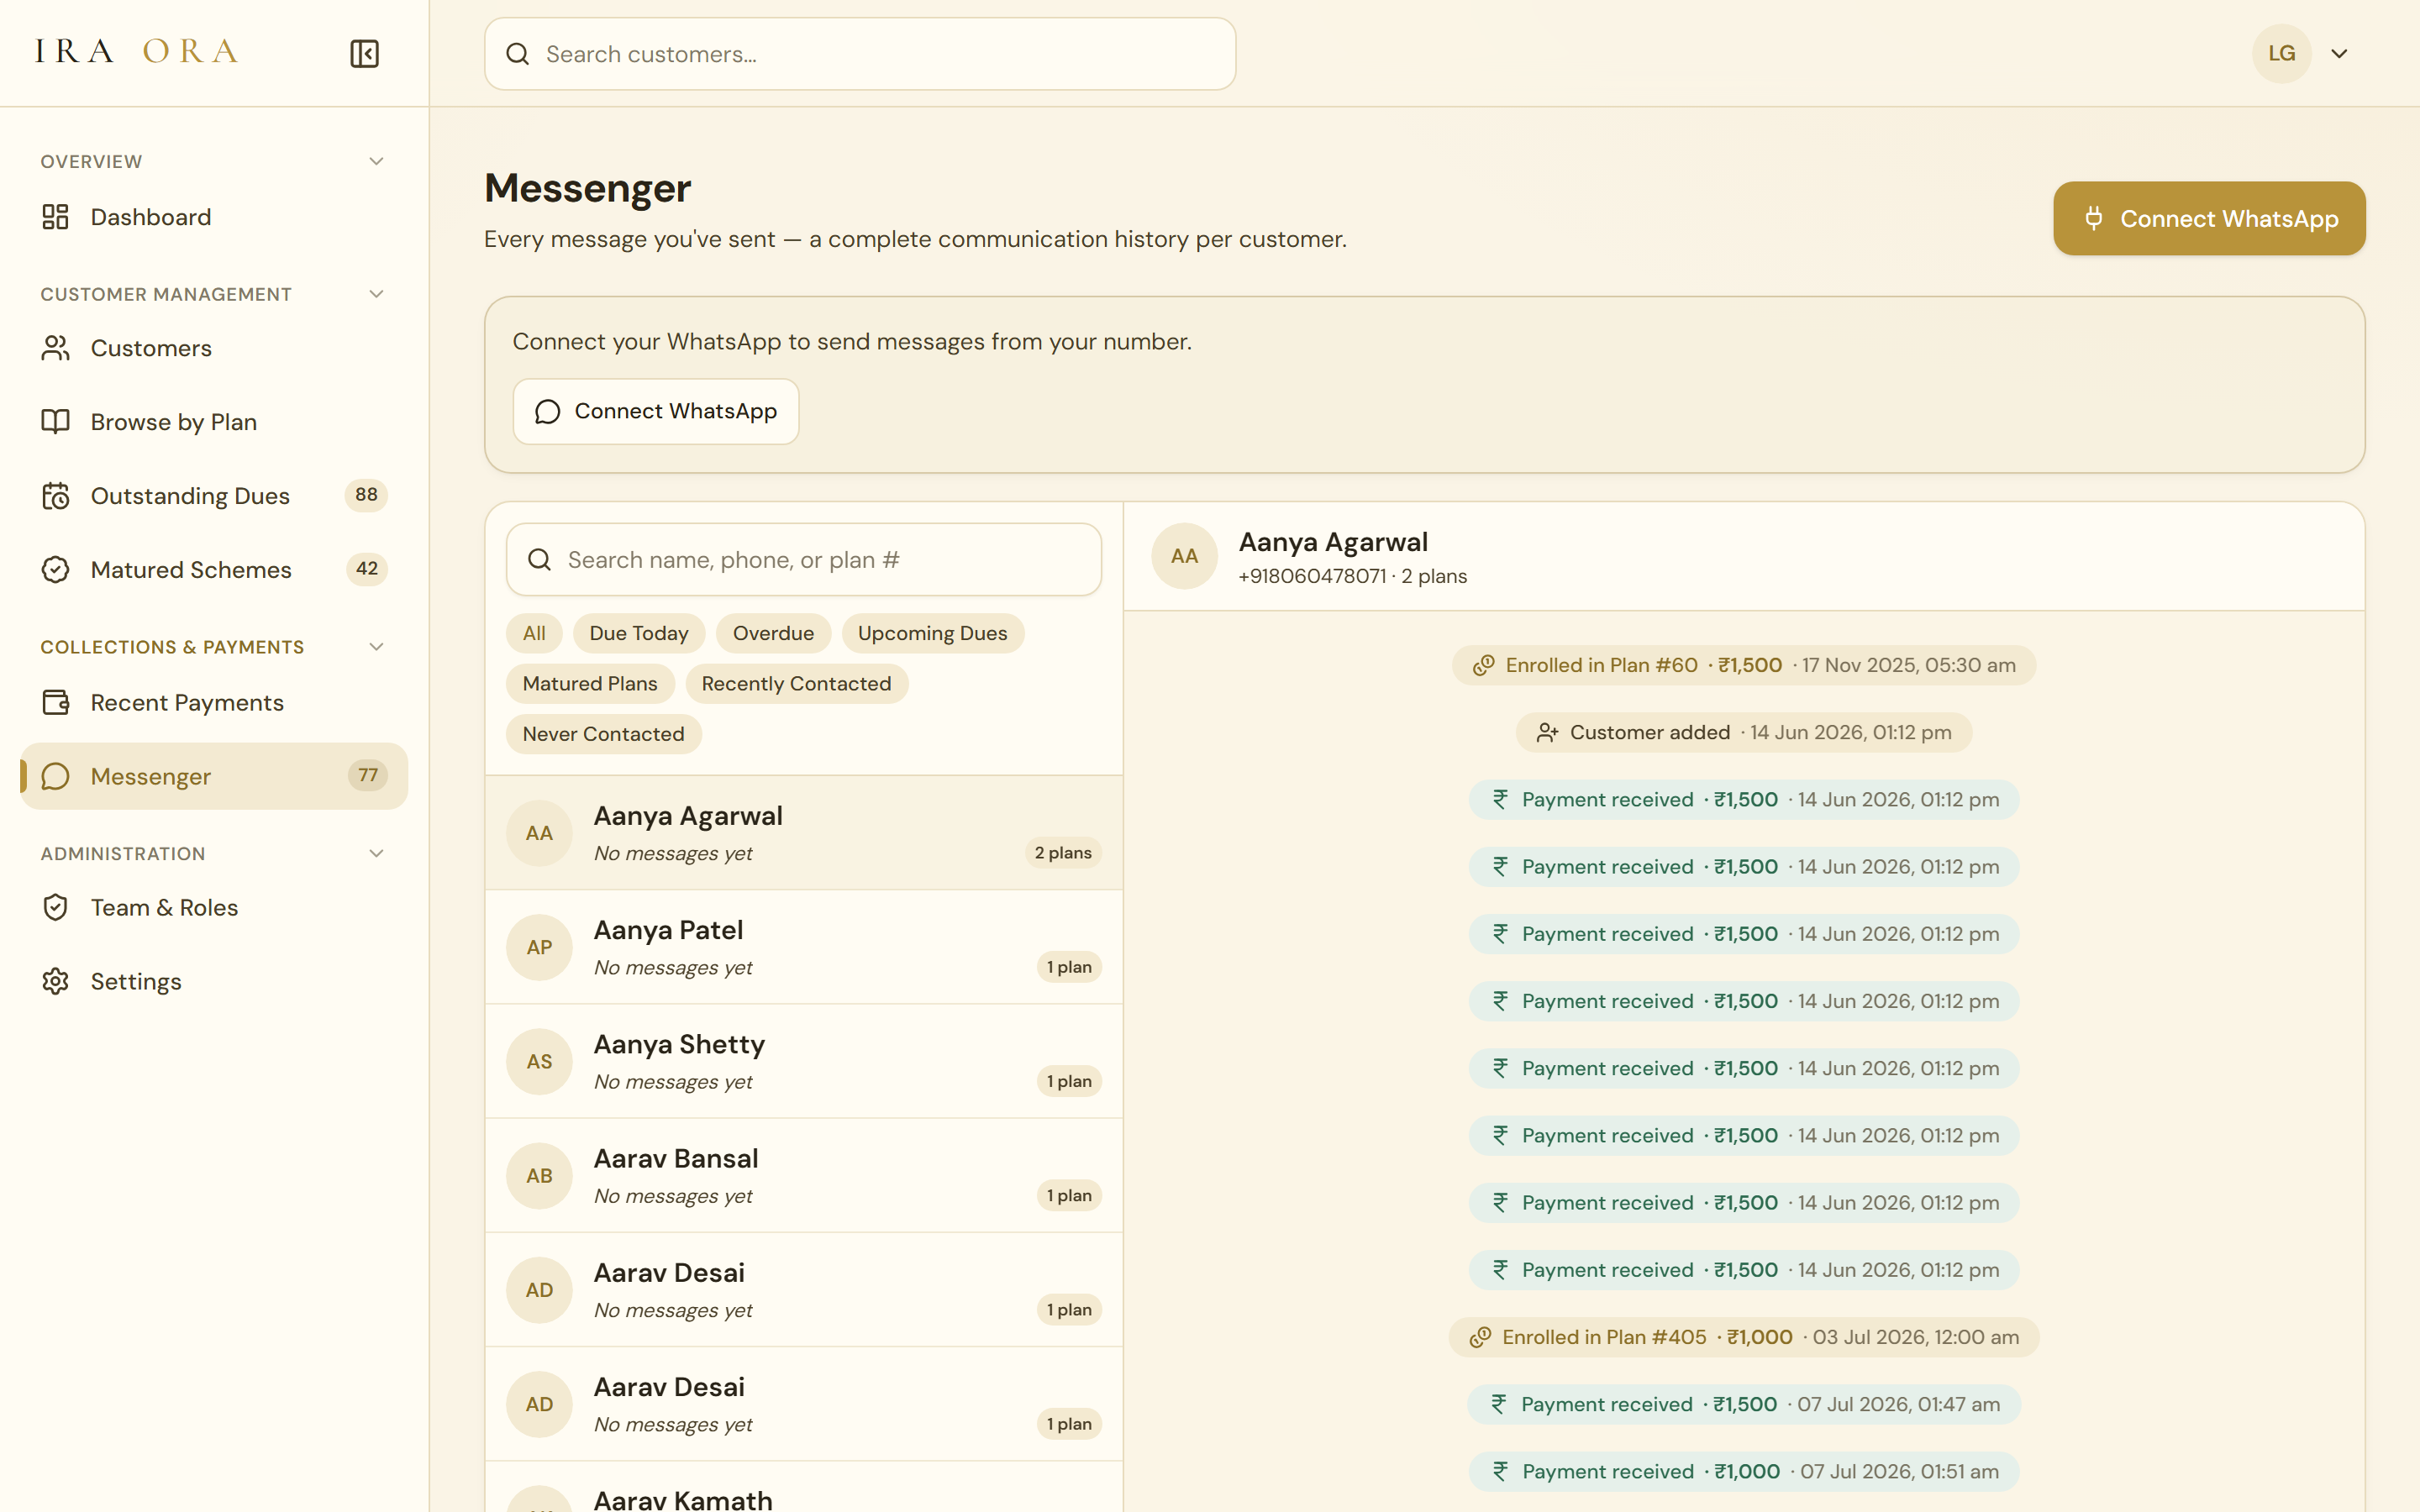Click the IRA ORA logo
Screen dimensions: 2420x1512
click(137, 52)
